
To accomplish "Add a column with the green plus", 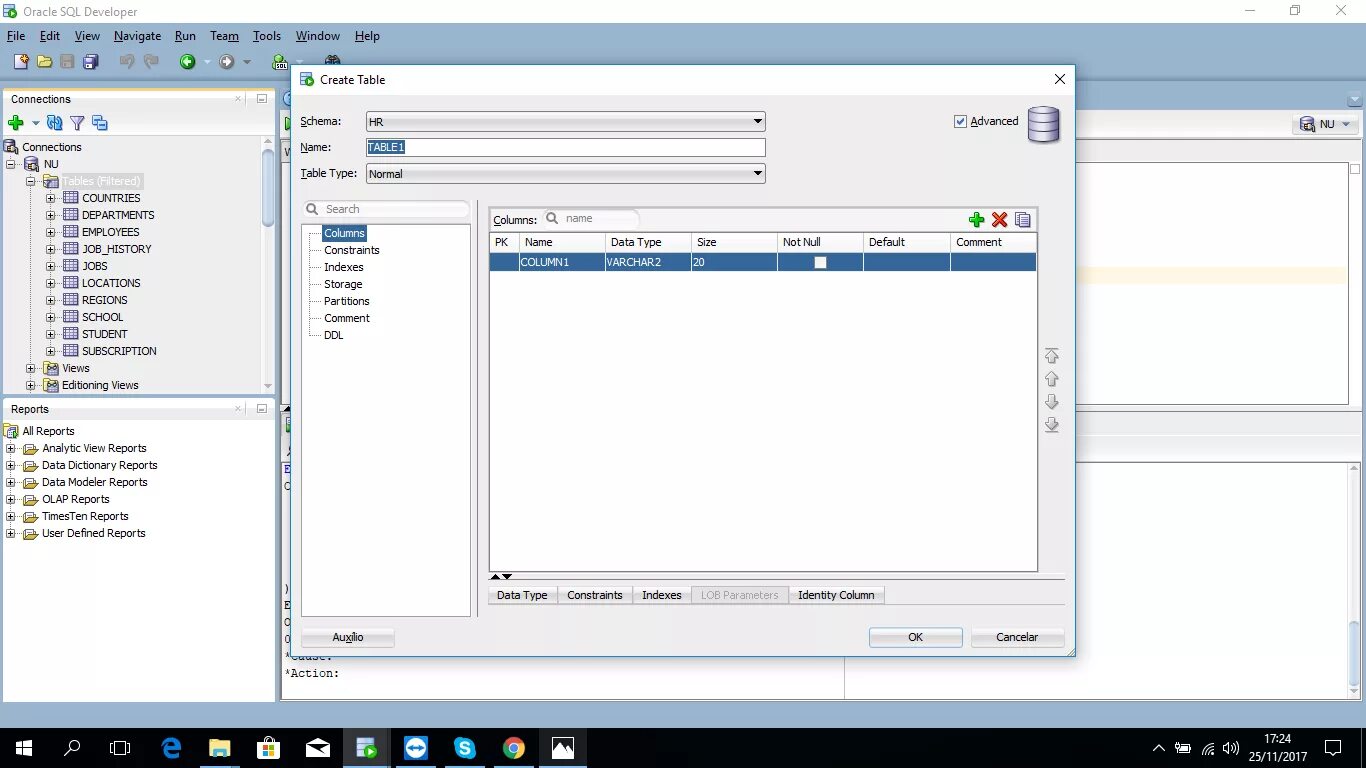I will point(977,220).
